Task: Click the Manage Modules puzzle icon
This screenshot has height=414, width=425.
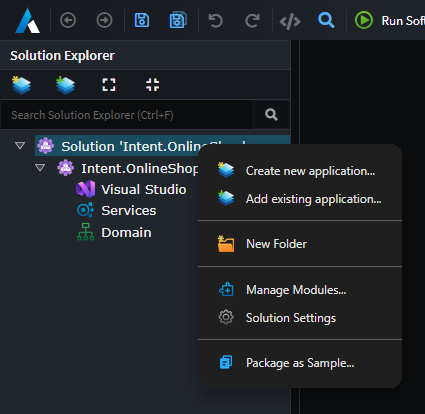Action: click(x=226, y=289)
